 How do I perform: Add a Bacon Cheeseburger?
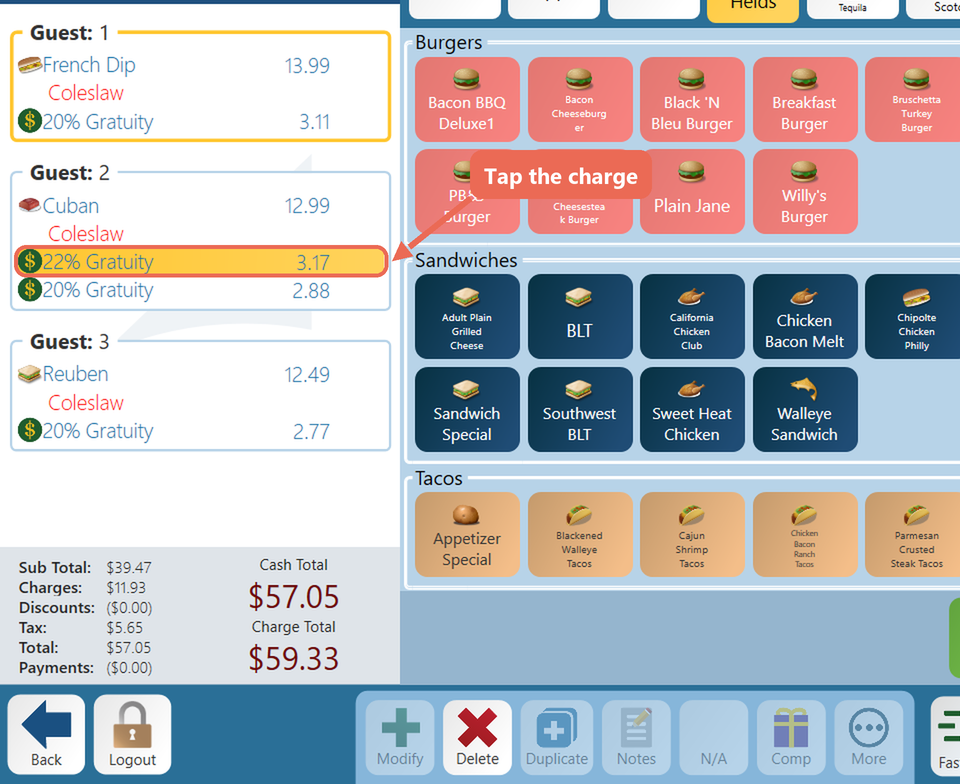click(x=579, y=100)
